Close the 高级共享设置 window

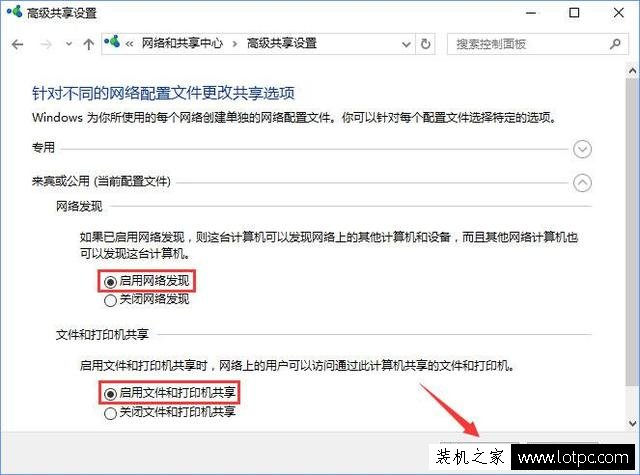coord(618,13)
